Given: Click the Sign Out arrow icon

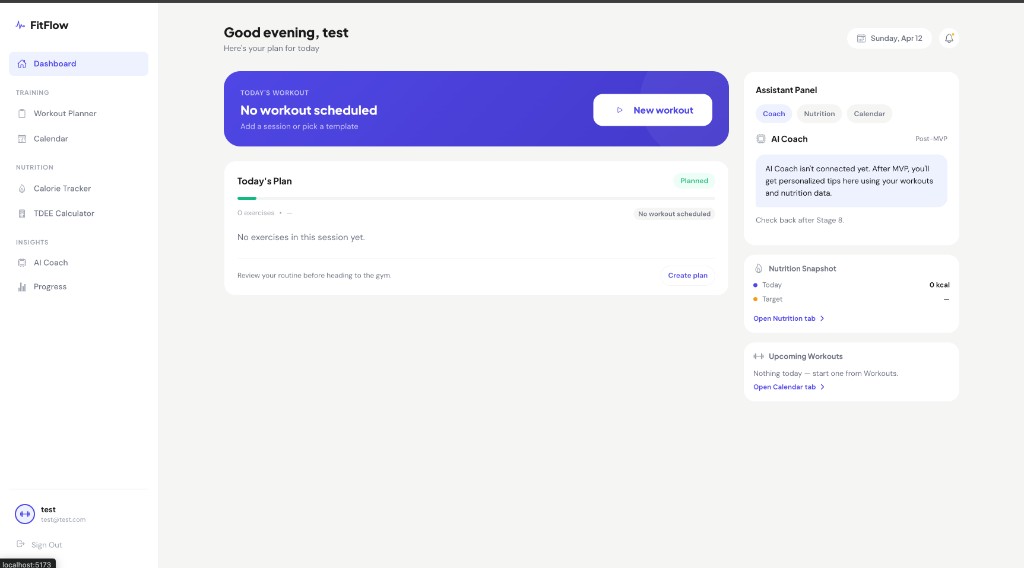Looking at the screenshot, I should (20, 544).
